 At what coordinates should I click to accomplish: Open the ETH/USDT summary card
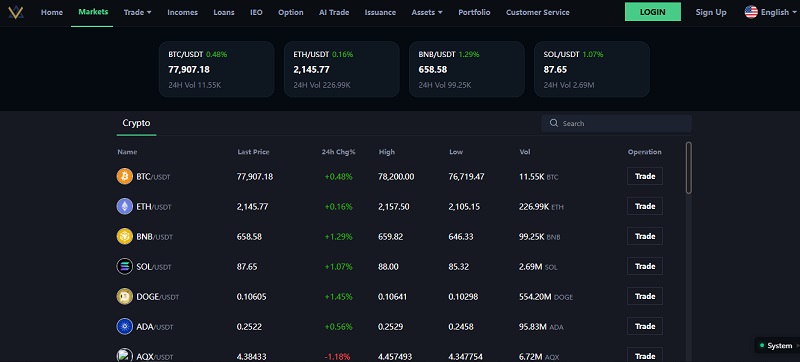click(341, 69)
